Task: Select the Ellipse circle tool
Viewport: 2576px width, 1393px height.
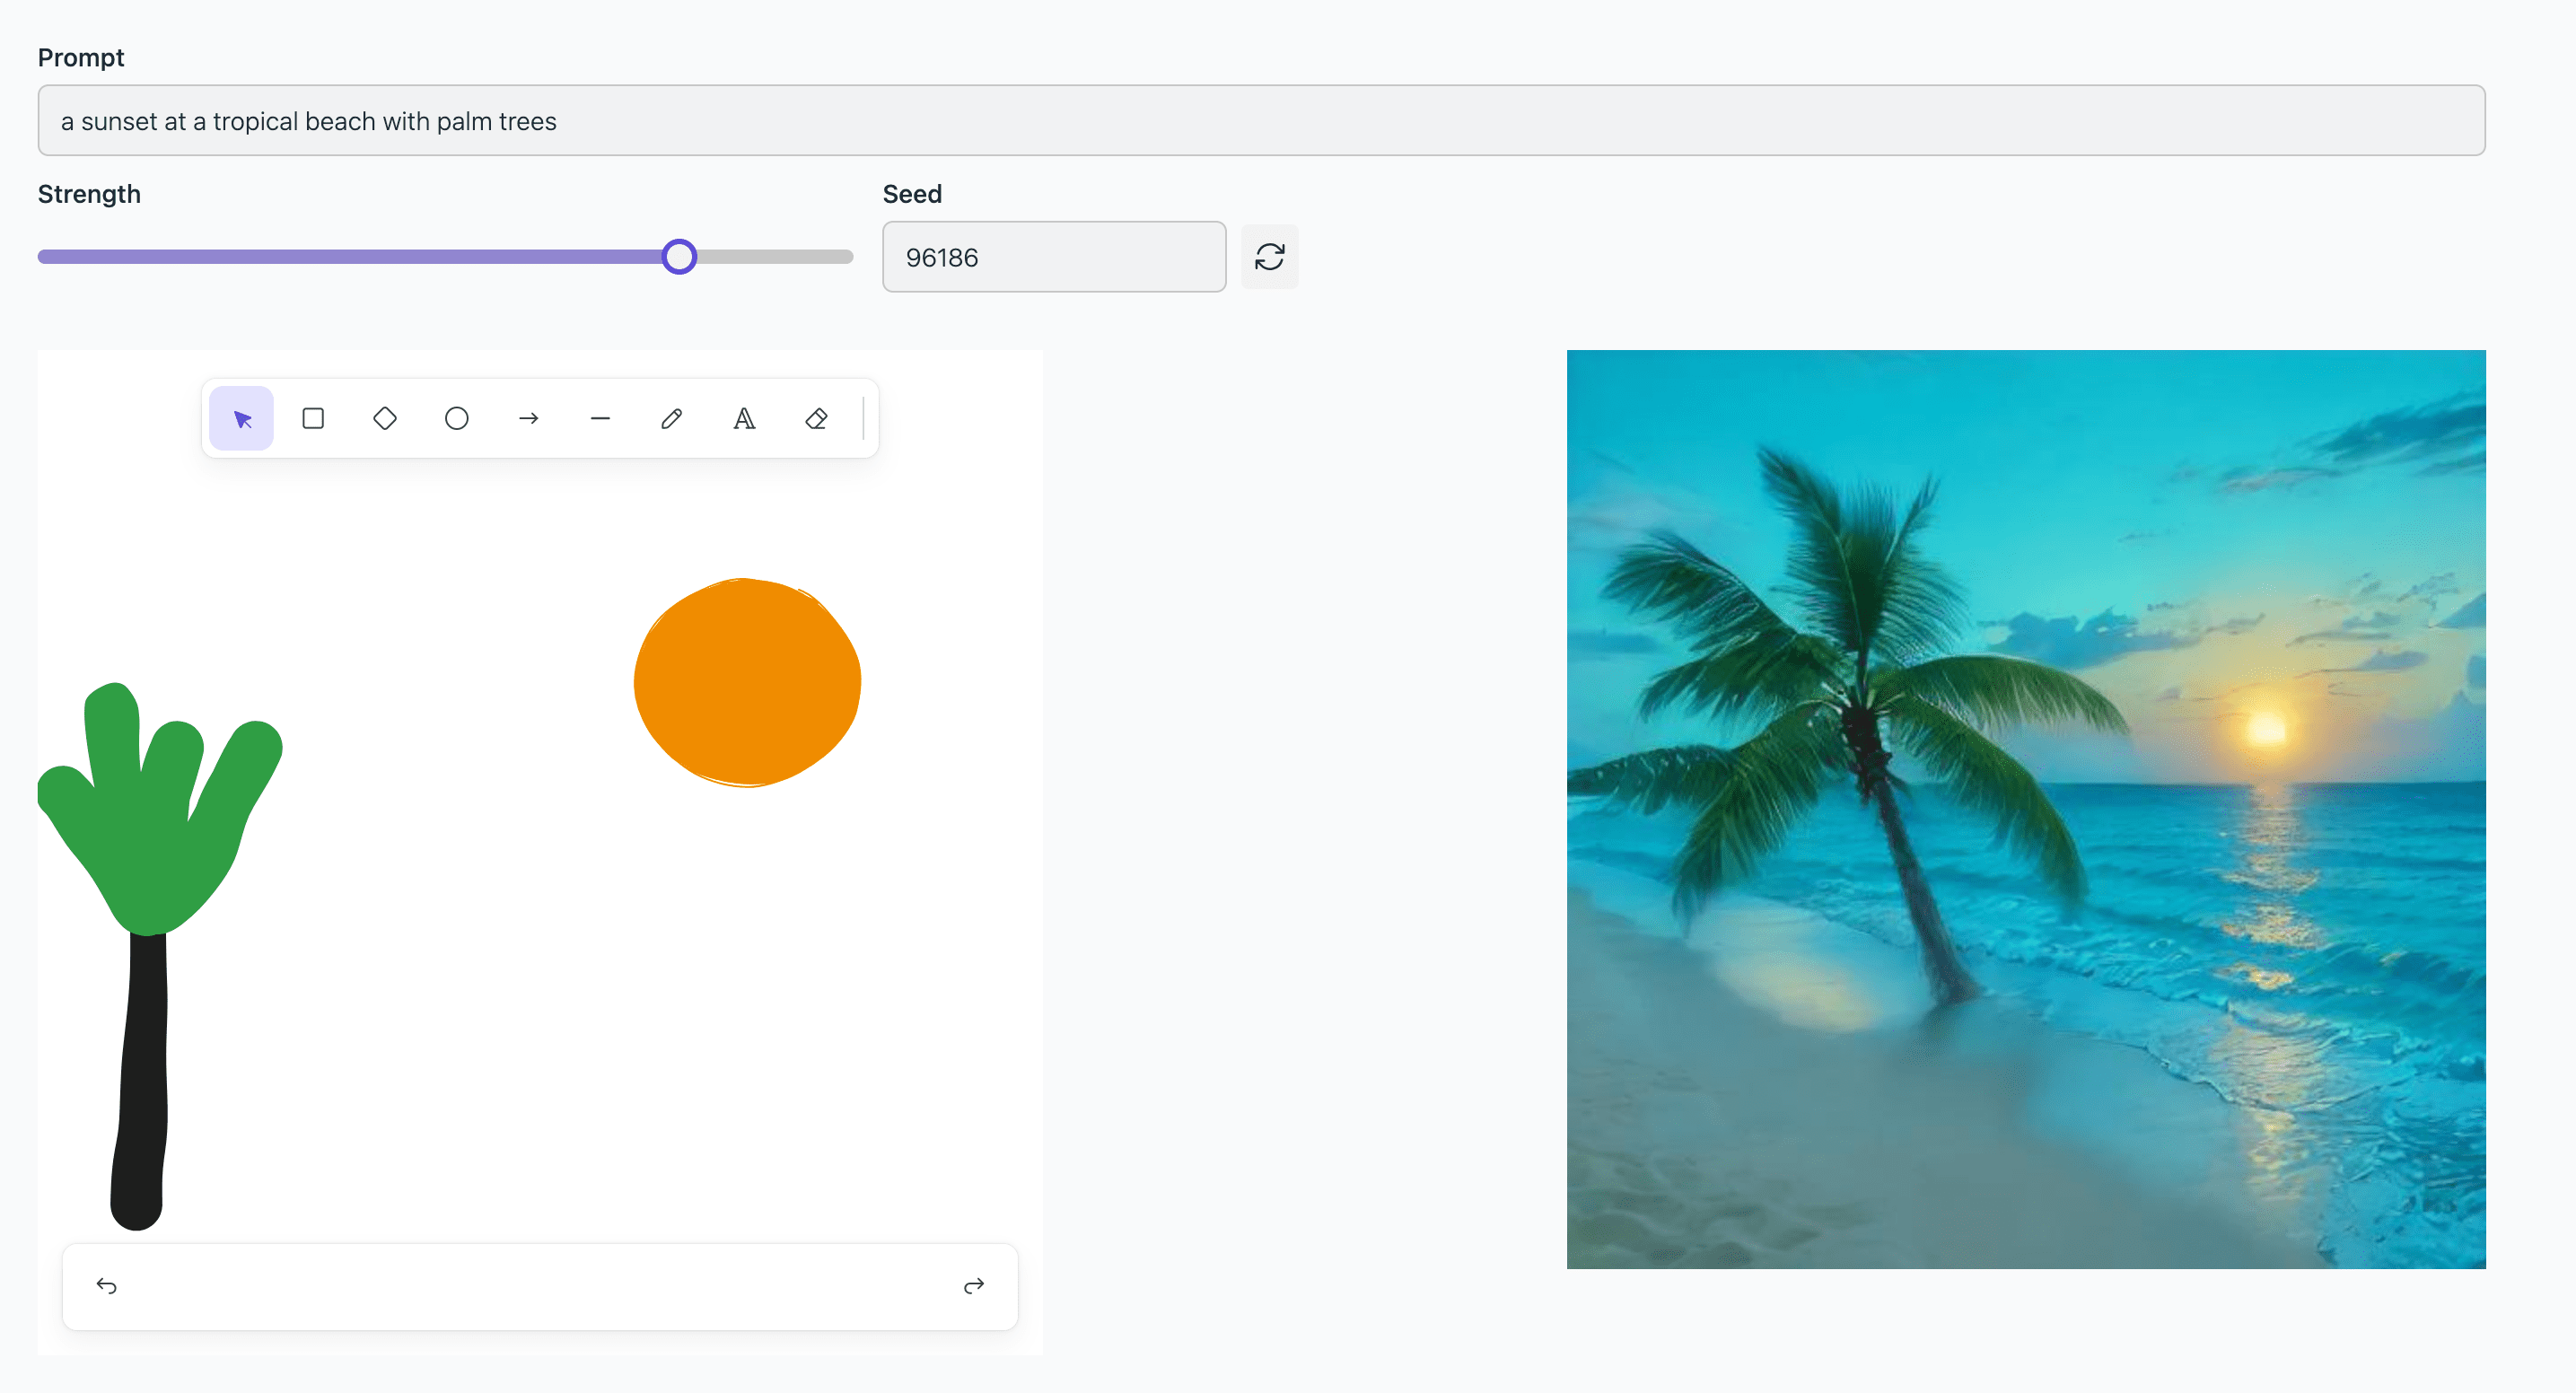Action: [x=457, y=418]
